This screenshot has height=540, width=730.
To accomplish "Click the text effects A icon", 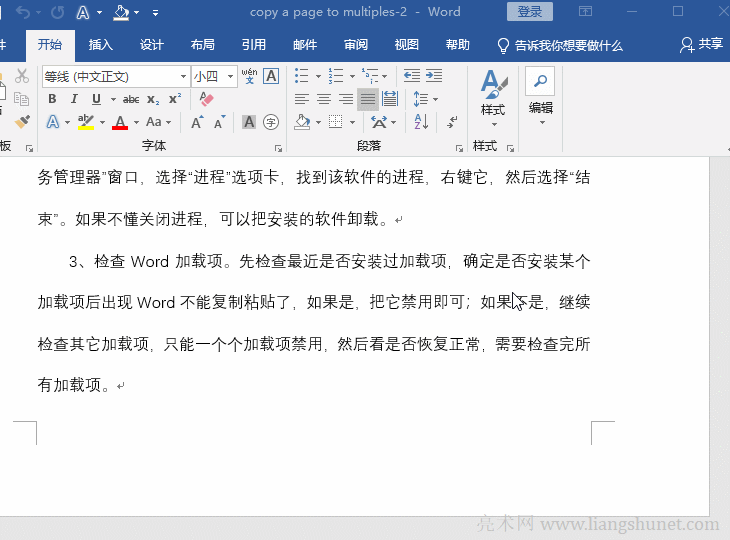I will (x=53, y=122).
